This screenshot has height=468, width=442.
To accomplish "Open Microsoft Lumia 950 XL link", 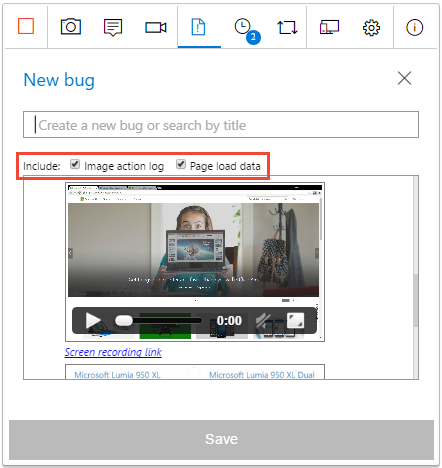I will tap(117, 375).
